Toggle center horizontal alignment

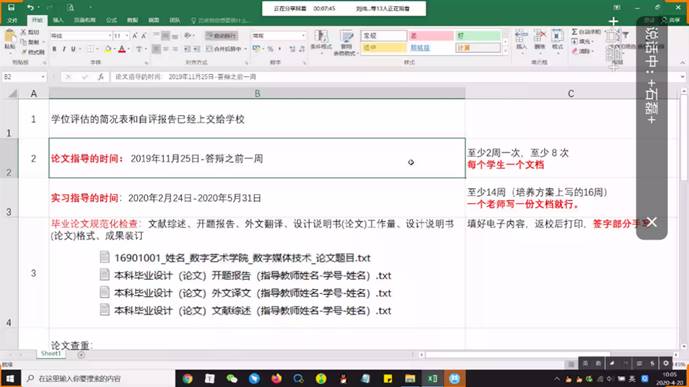tap(166, 49)
